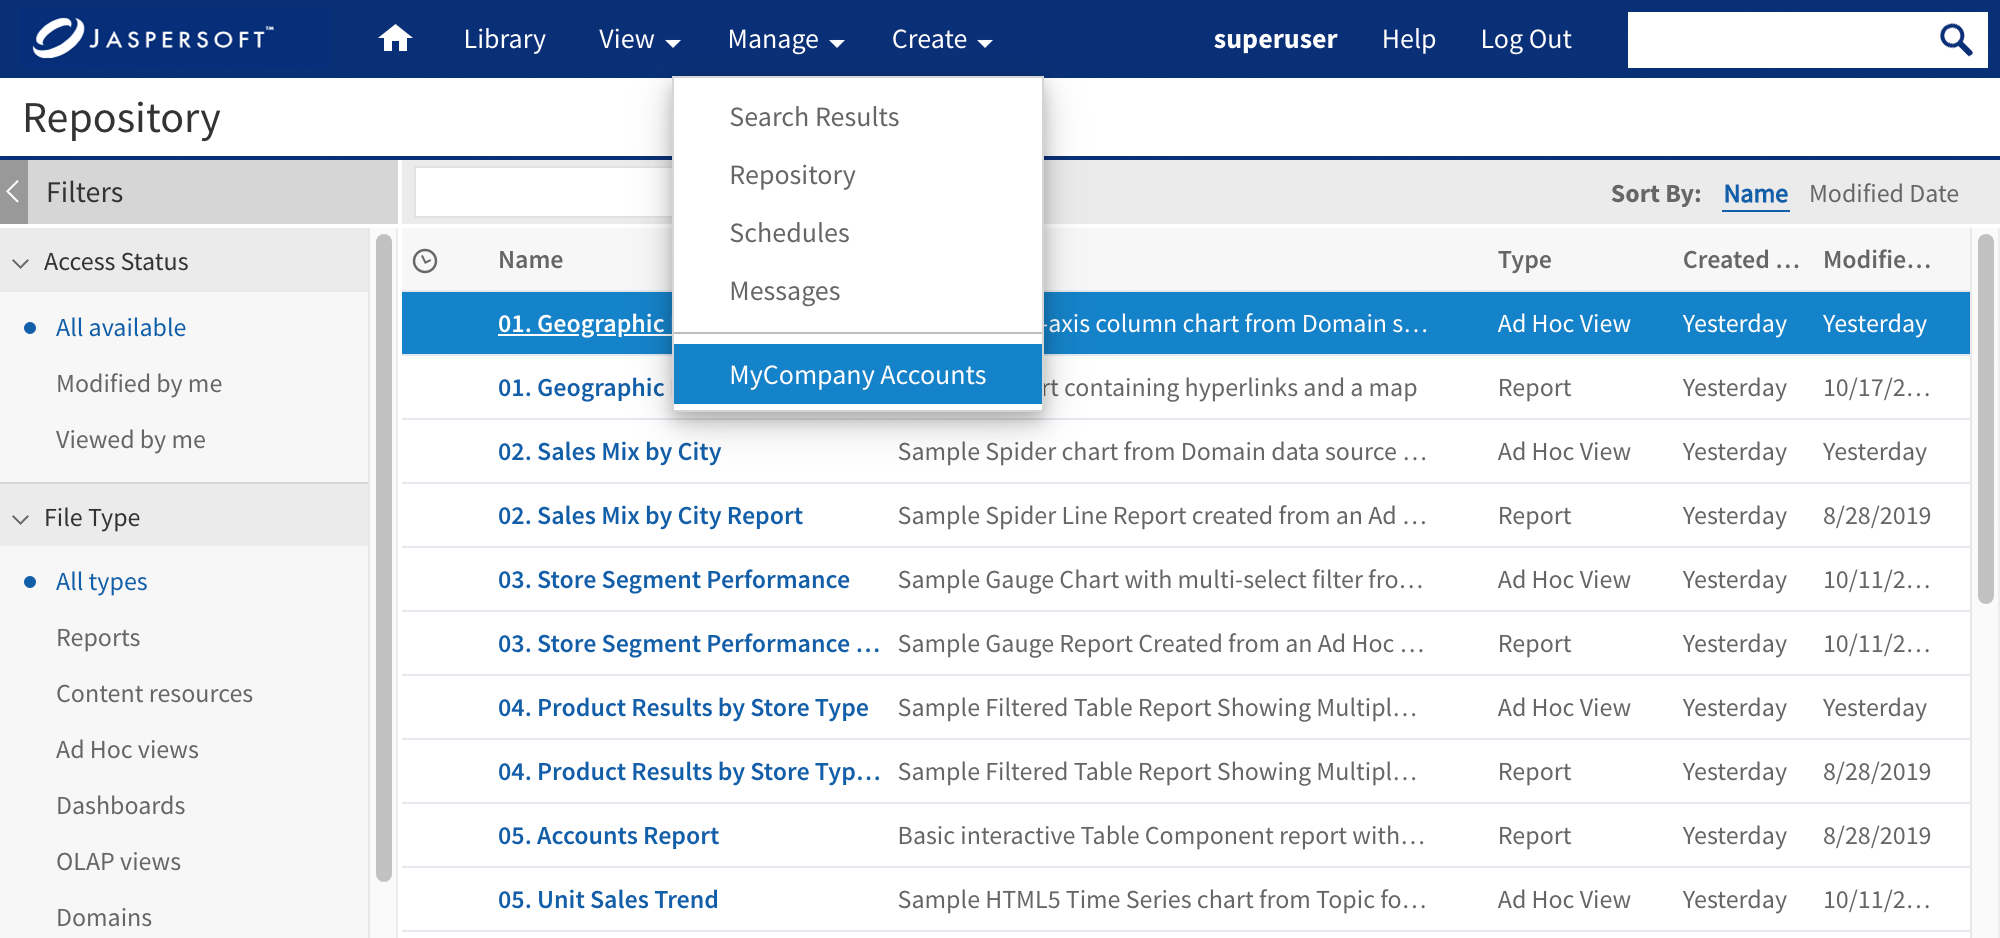This screenshot has width=2000, height=938.
Task: Click 'Sample Spider Line Report' description
Action: pyautogui.click(x=1162, y=515)
